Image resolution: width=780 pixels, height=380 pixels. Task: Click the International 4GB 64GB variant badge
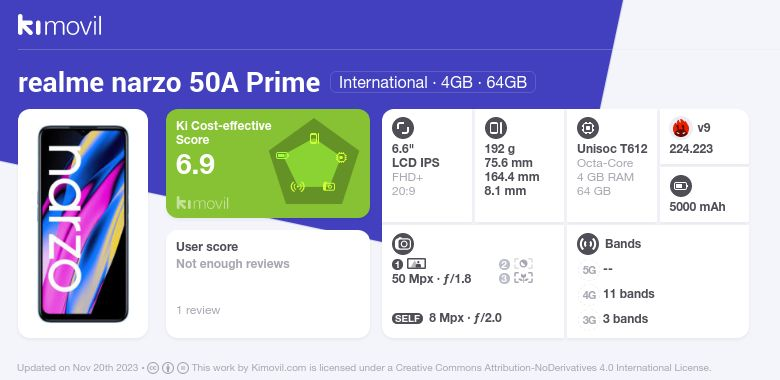point(433,82)
